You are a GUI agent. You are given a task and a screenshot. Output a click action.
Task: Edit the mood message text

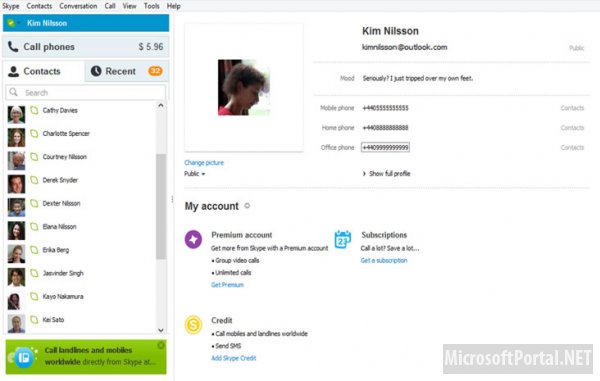point(418,78)
